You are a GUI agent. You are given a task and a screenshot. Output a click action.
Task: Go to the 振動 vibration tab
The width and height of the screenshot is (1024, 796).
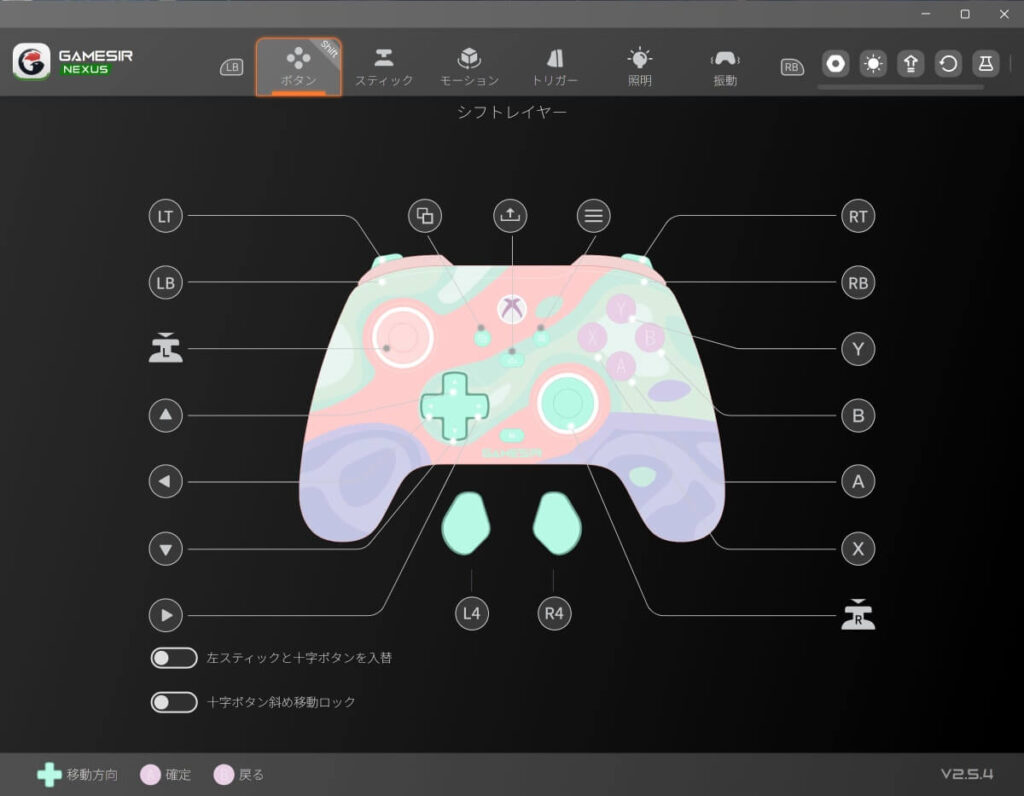click(x=725, y=67)
